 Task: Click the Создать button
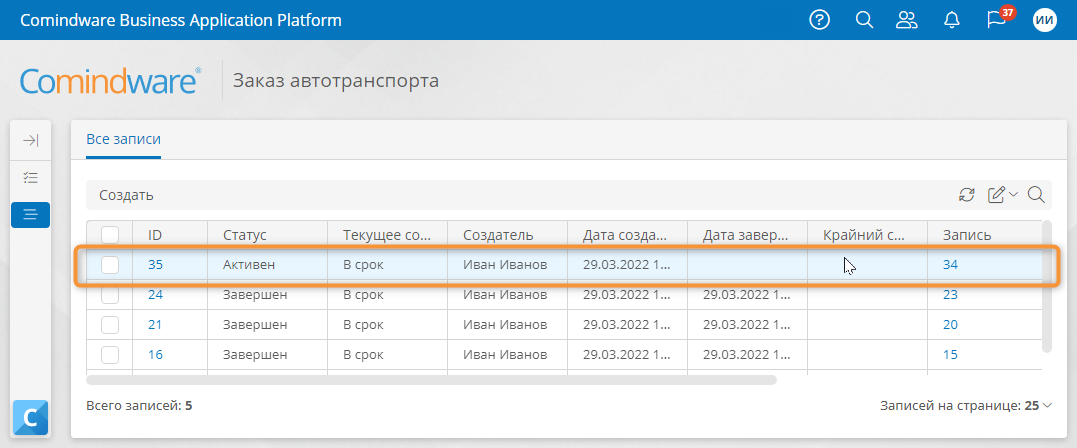click(x=126, y=195)
